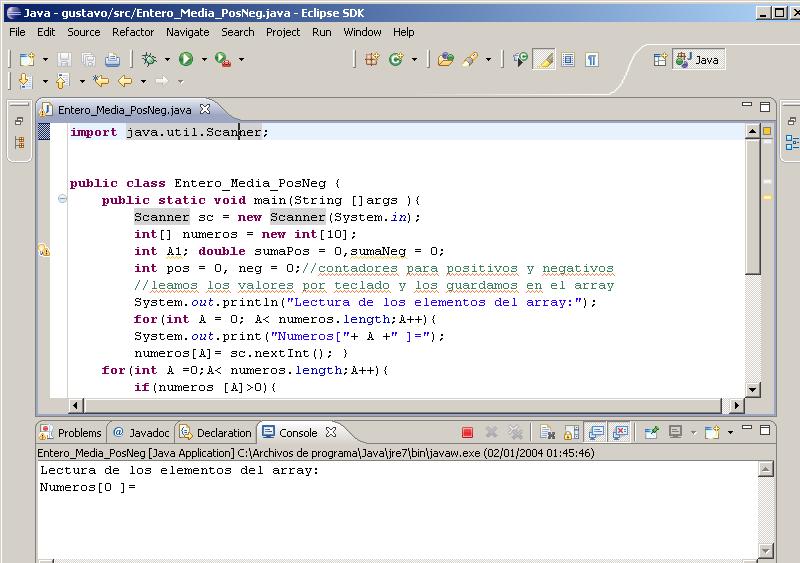
Task: Collapse the main method fold marker
Action: coord(62,200)
